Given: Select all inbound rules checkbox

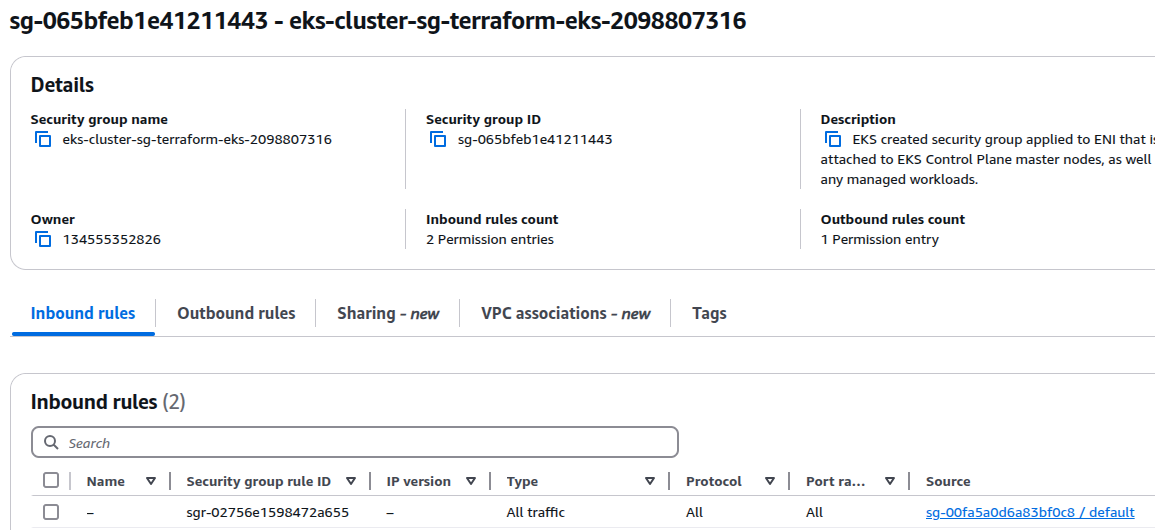Looking at the screenshot, I should coord(51,481).
